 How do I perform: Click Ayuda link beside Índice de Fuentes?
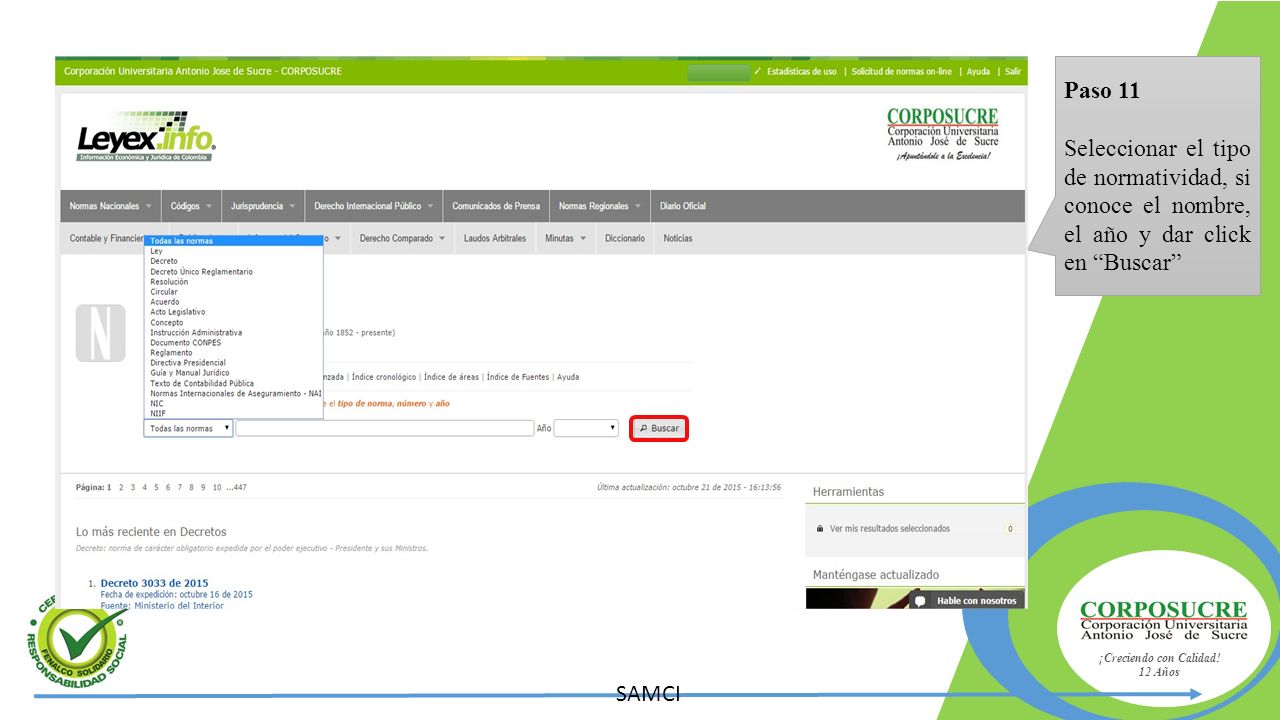coord(568,377)
